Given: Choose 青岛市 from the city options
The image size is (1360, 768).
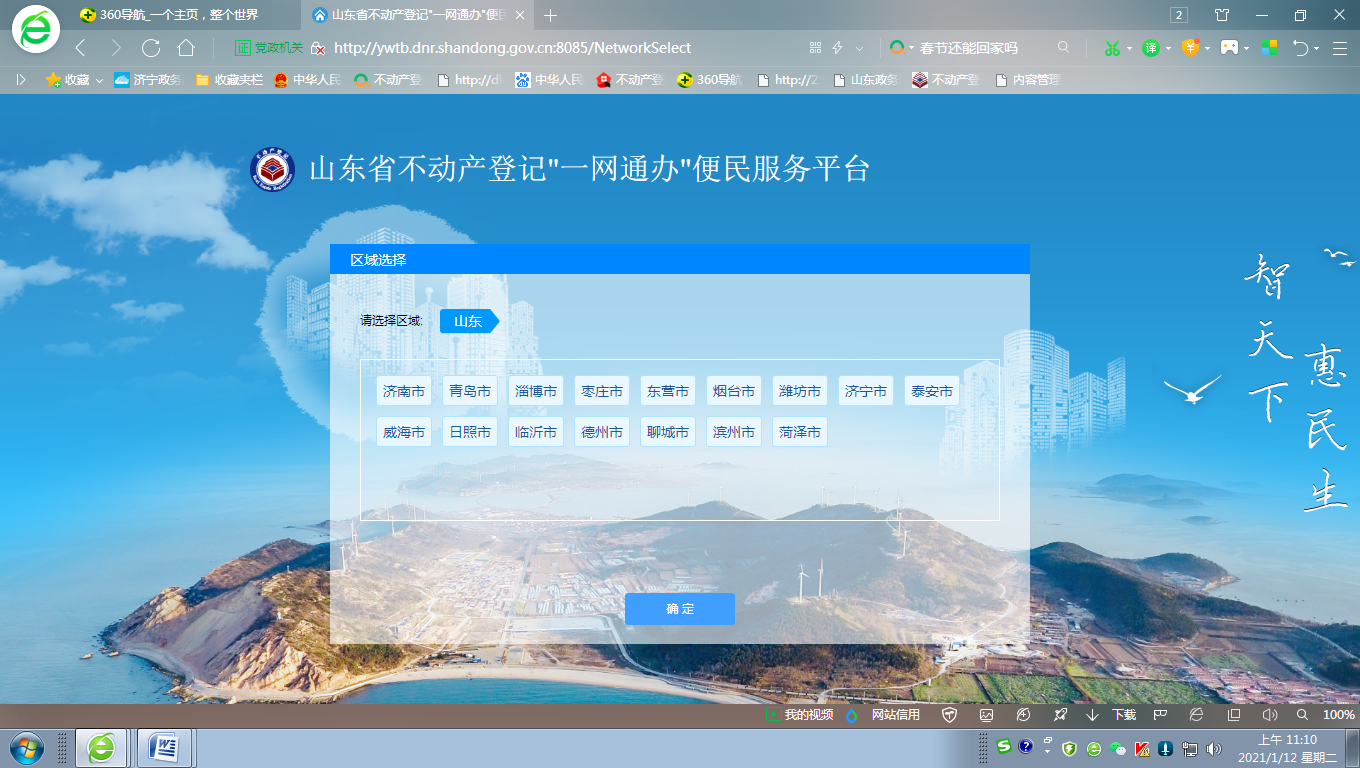Looking at the screenshot, I should tap(470, 391).
